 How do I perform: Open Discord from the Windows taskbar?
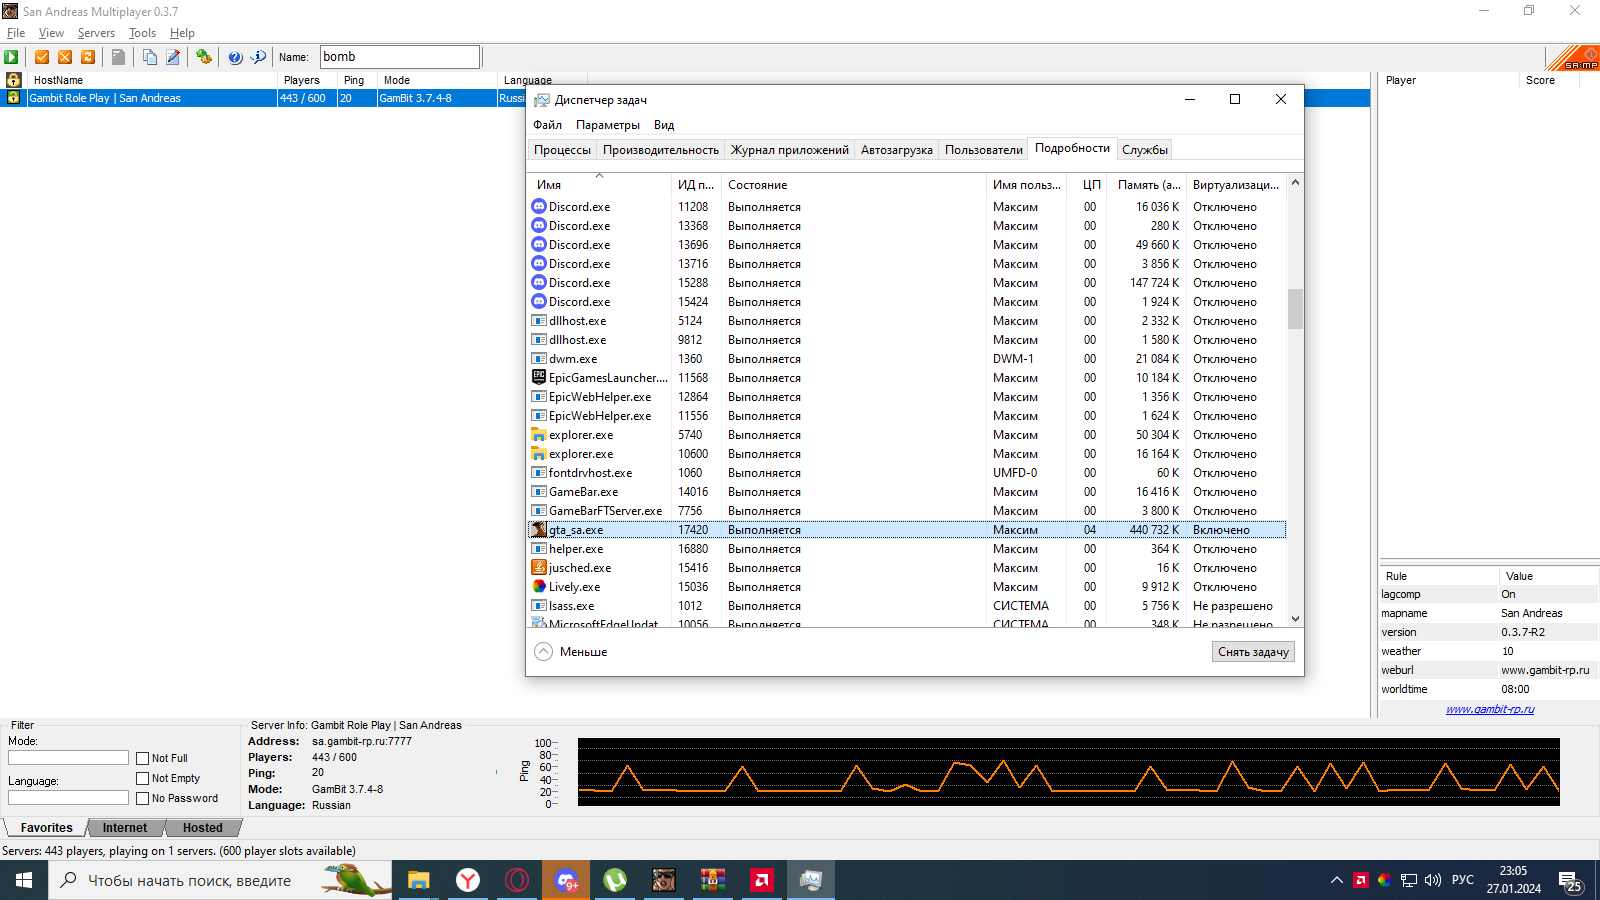[x=566, y=880]
